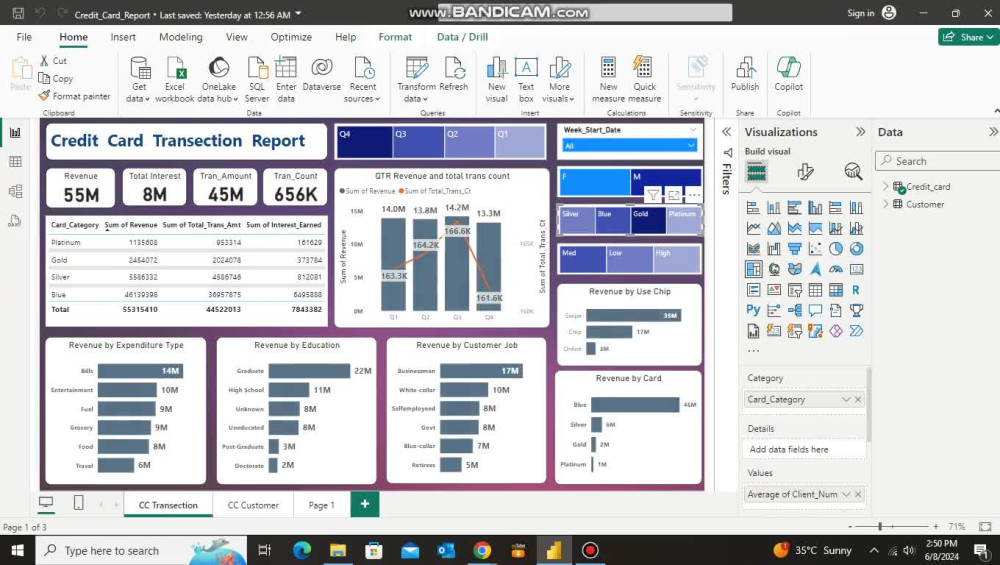
Task: Select R script visual icon
Action: (856, 290)
